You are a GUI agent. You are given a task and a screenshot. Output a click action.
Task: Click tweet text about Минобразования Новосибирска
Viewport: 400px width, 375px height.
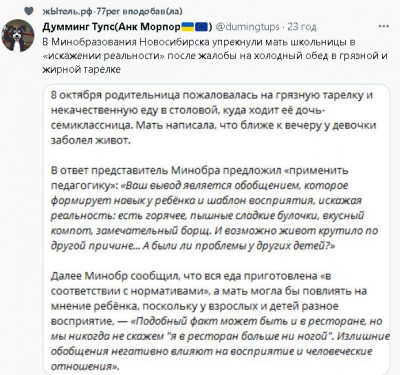(215, 56)
